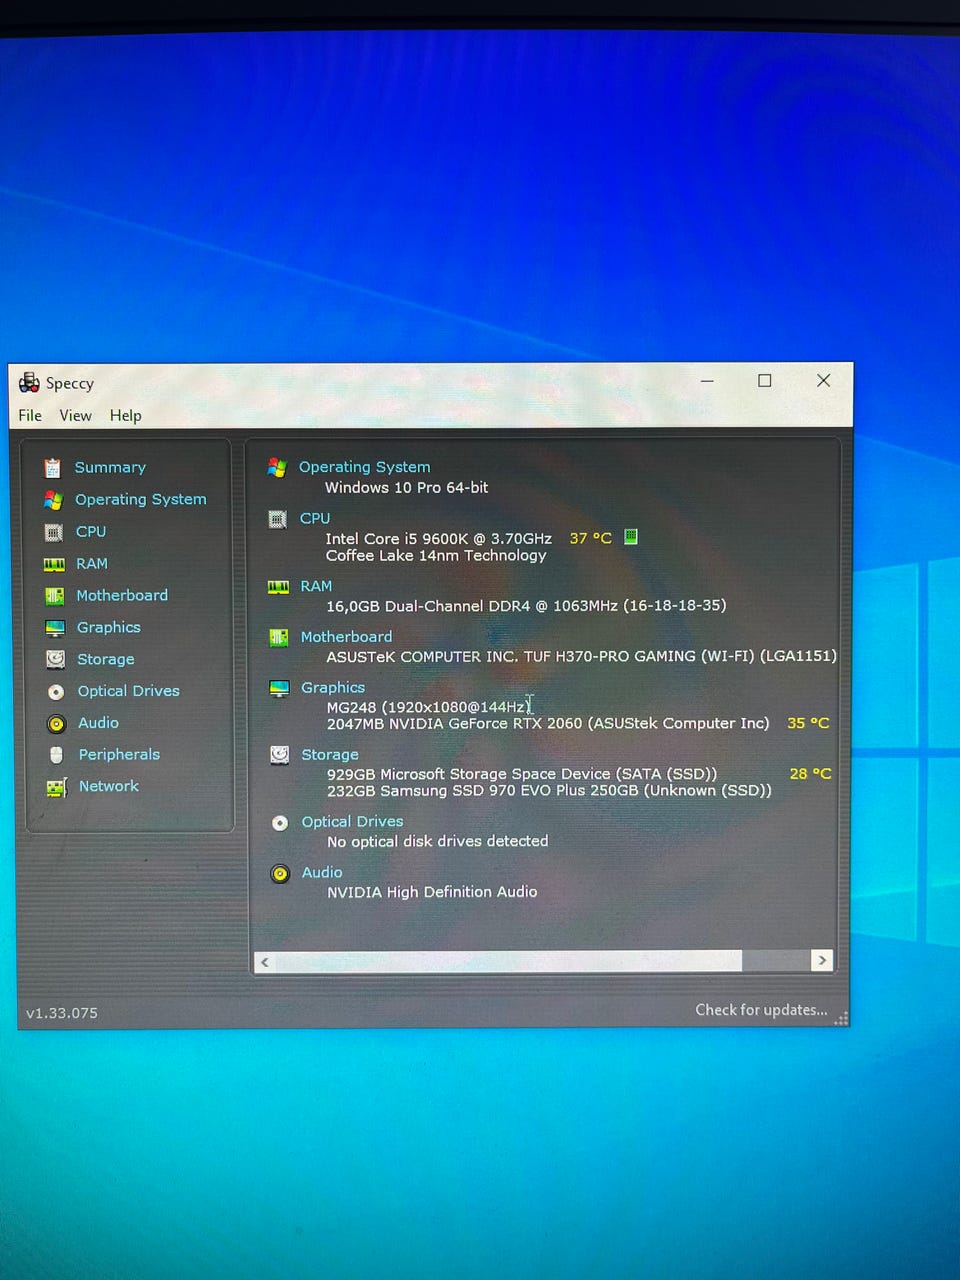This screenshot has height=1280, width=960.
Task: Click the chip icon beside CPU heading
Action: [x=277, y=519]
